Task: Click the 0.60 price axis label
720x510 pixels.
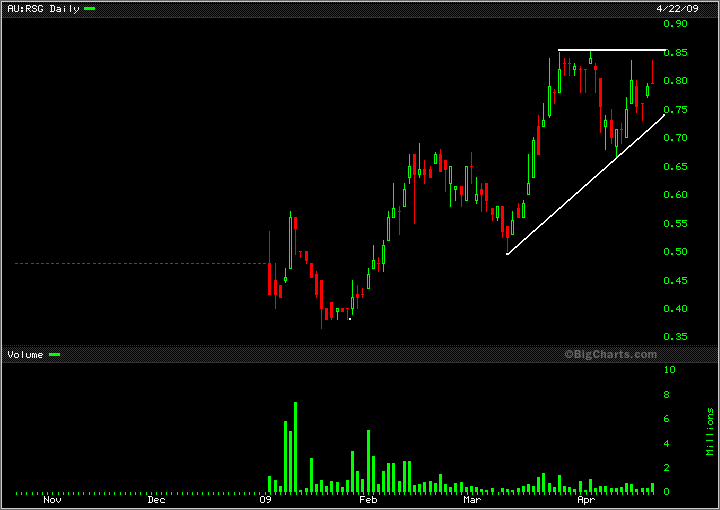Action: tap(675, 195)
